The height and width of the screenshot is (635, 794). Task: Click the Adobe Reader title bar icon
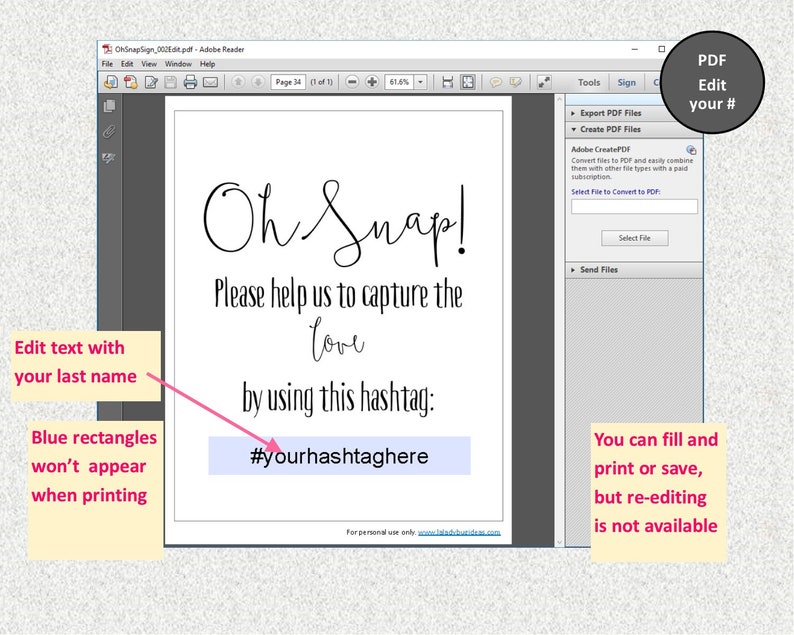(x=107, y=49)
